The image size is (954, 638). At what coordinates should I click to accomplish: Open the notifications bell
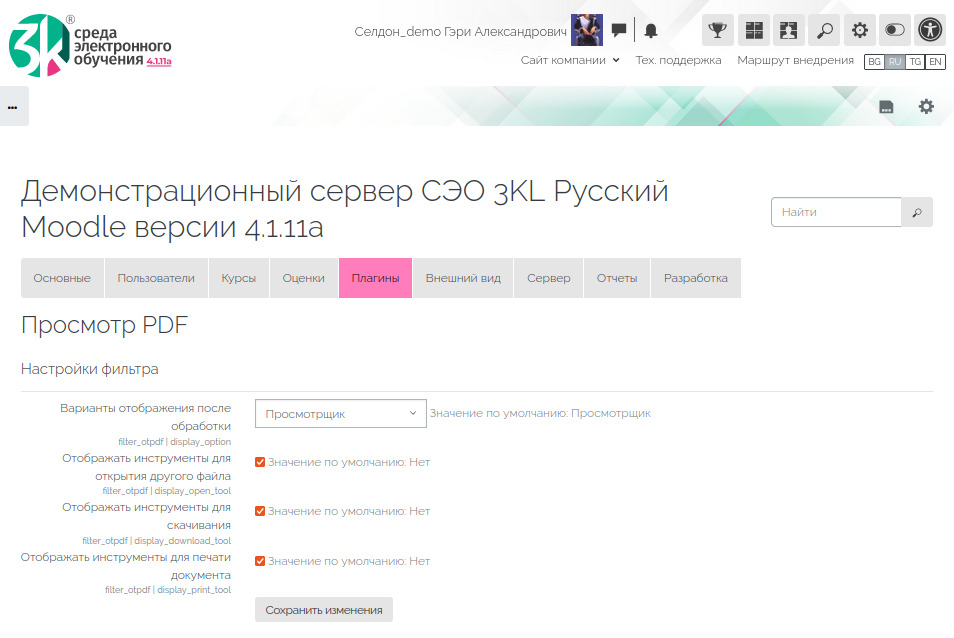[650, 30]
